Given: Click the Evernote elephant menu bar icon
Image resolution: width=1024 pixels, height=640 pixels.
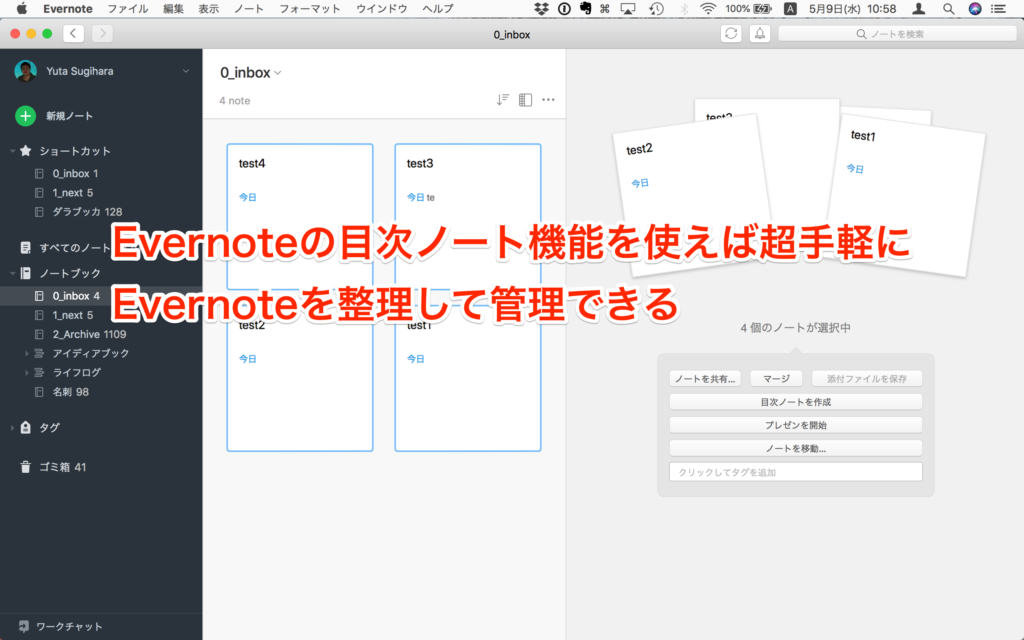Looking at the screenshot, I should 585,8.
